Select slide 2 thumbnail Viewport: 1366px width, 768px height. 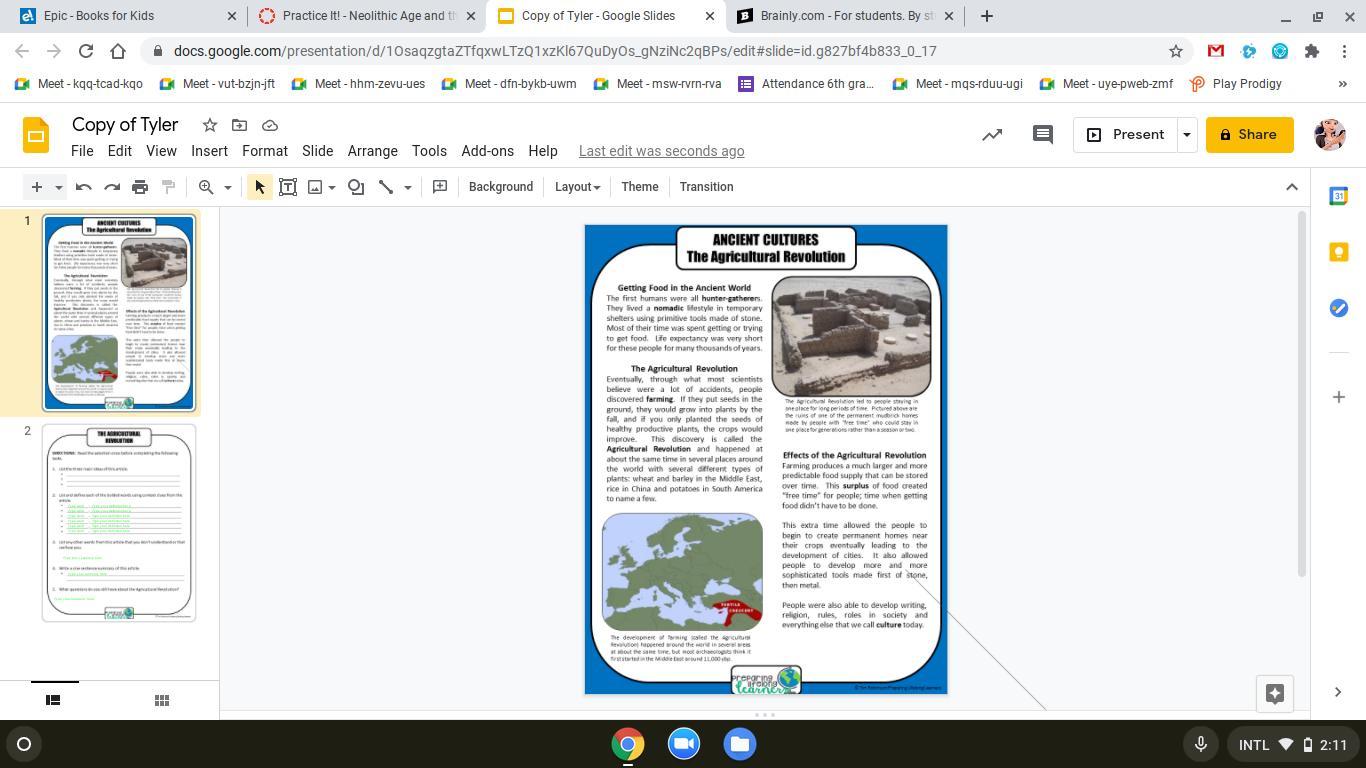pyautogui.click(x=119, y=522)
